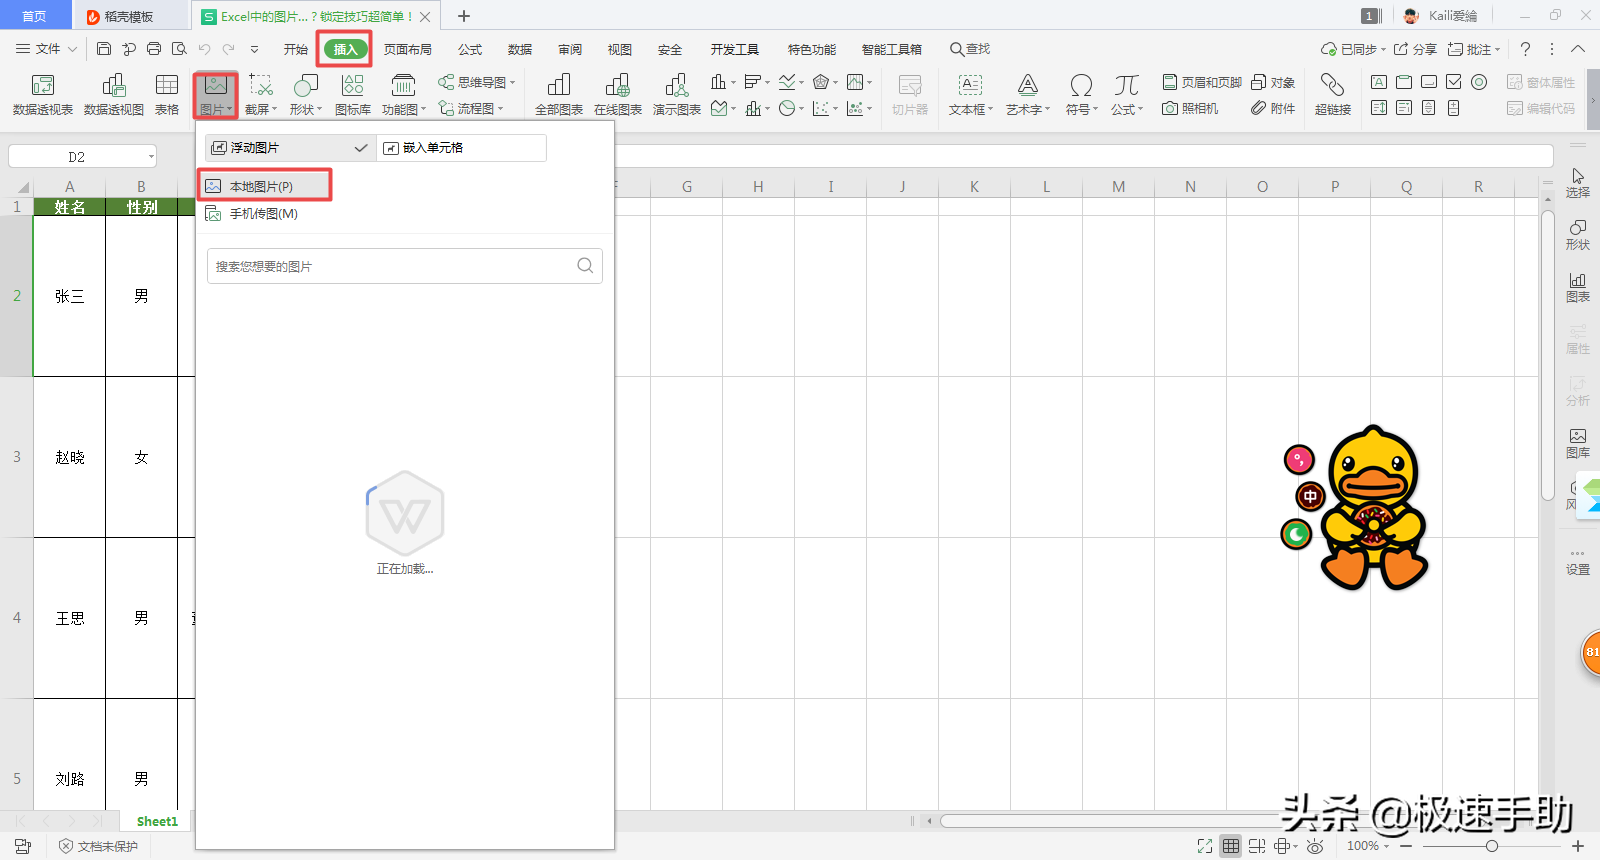Collapse the ribbon with the chevron
Screen dimensions: 1600x860
[1578, 48]
